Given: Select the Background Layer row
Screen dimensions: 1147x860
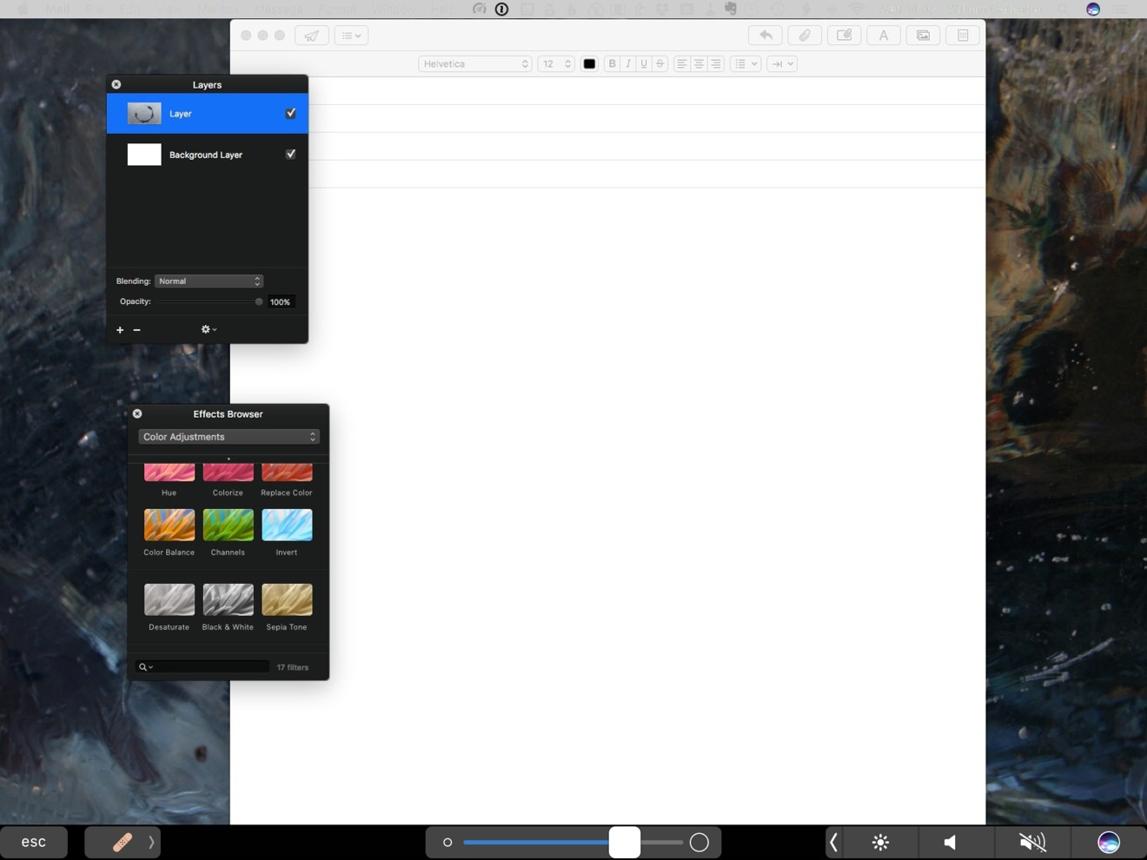Looking at the screenshot, I should tap(207, 154).
